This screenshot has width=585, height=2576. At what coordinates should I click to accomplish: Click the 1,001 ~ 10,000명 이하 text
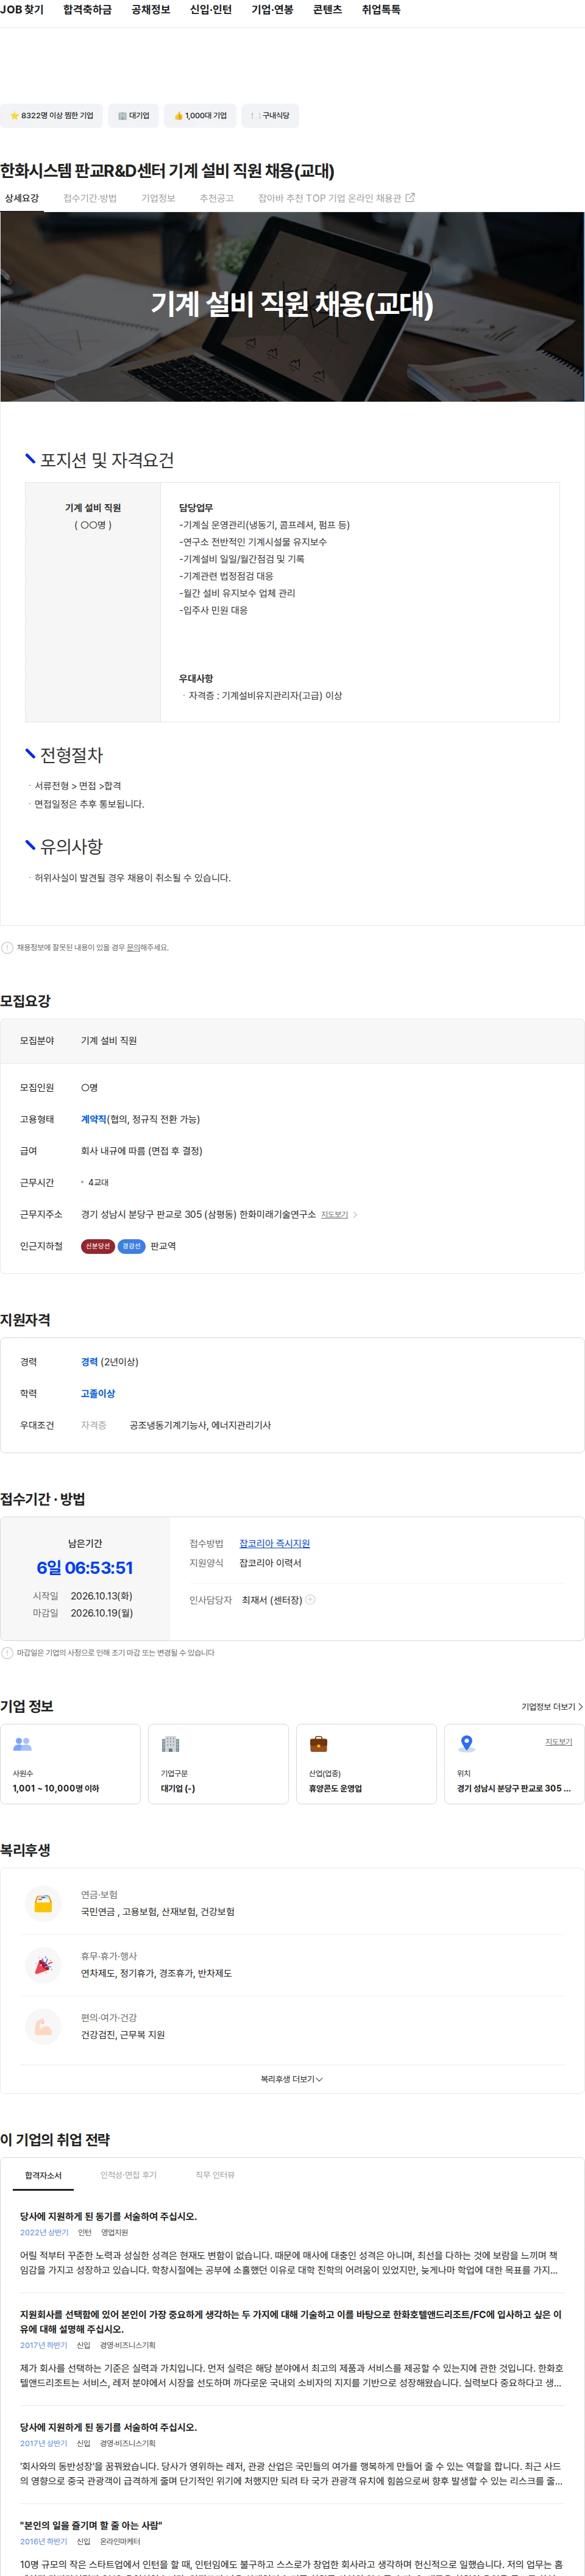56,1789
